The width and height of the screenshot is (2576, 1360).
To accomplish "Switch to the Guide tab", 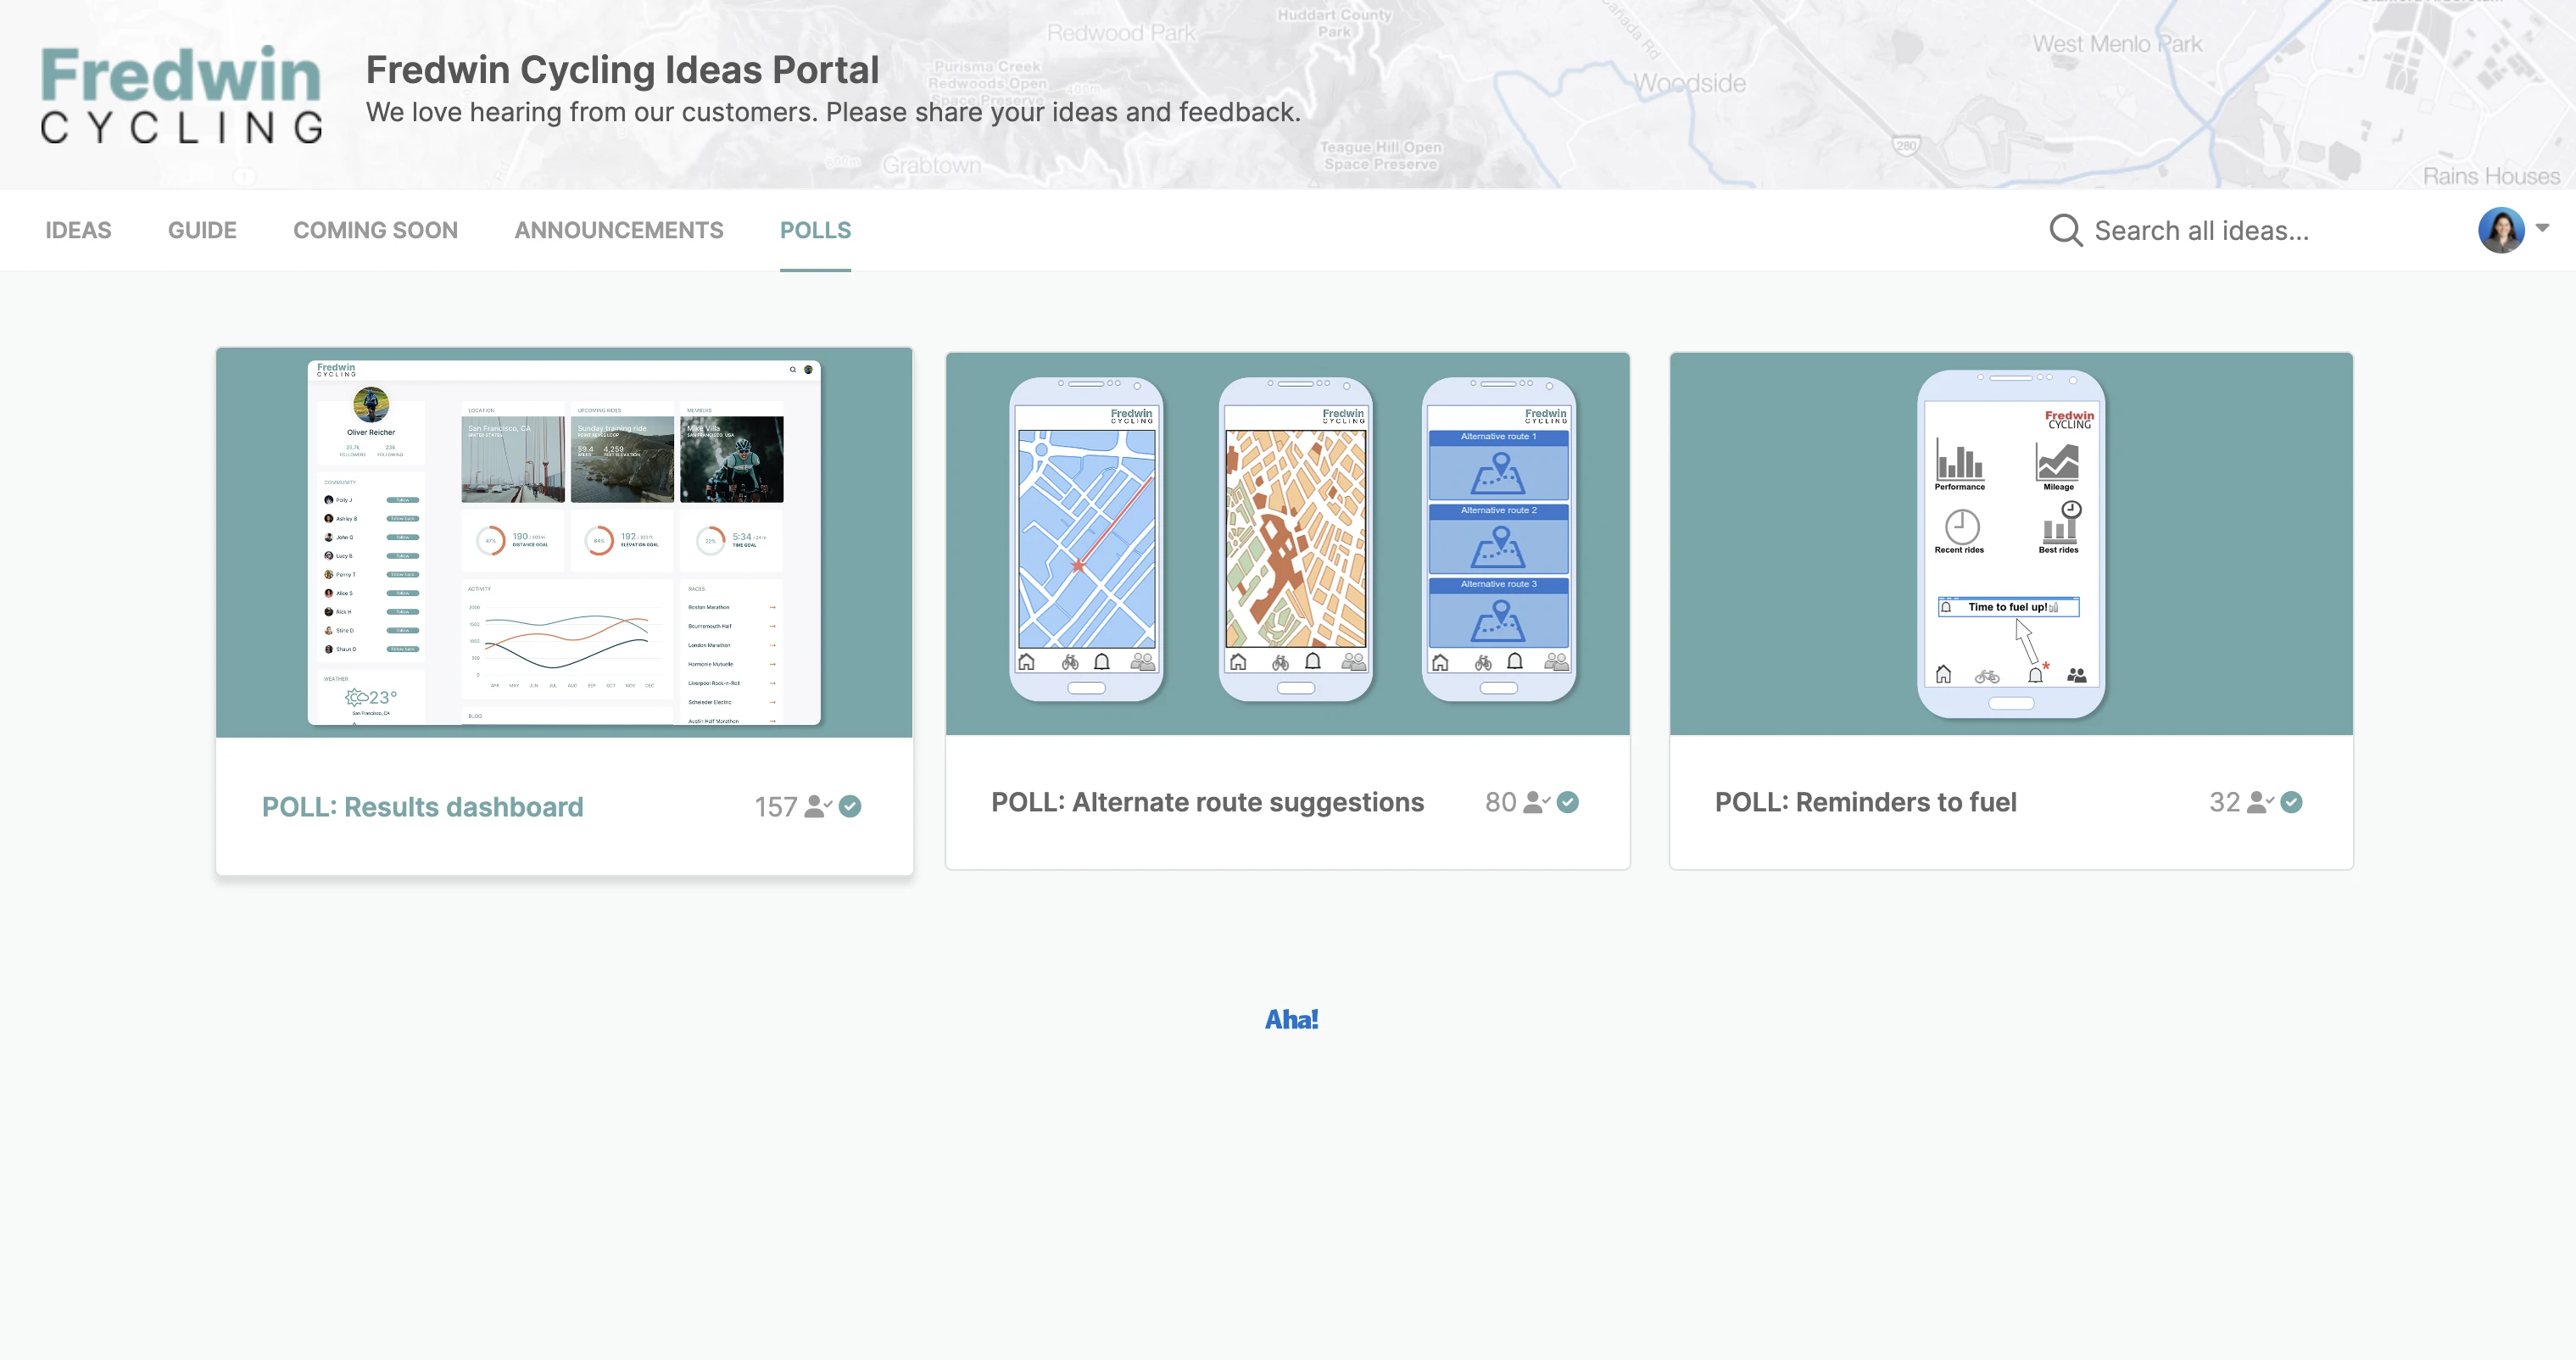I will [x=202, y=231].
